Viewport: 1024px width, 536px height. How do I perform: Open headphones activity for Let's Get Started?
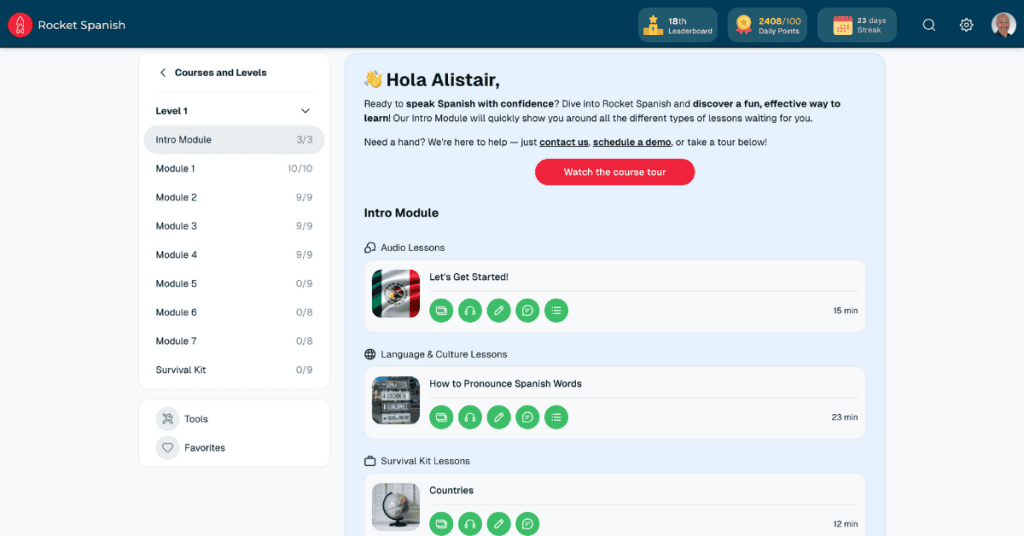click(470, 311)
